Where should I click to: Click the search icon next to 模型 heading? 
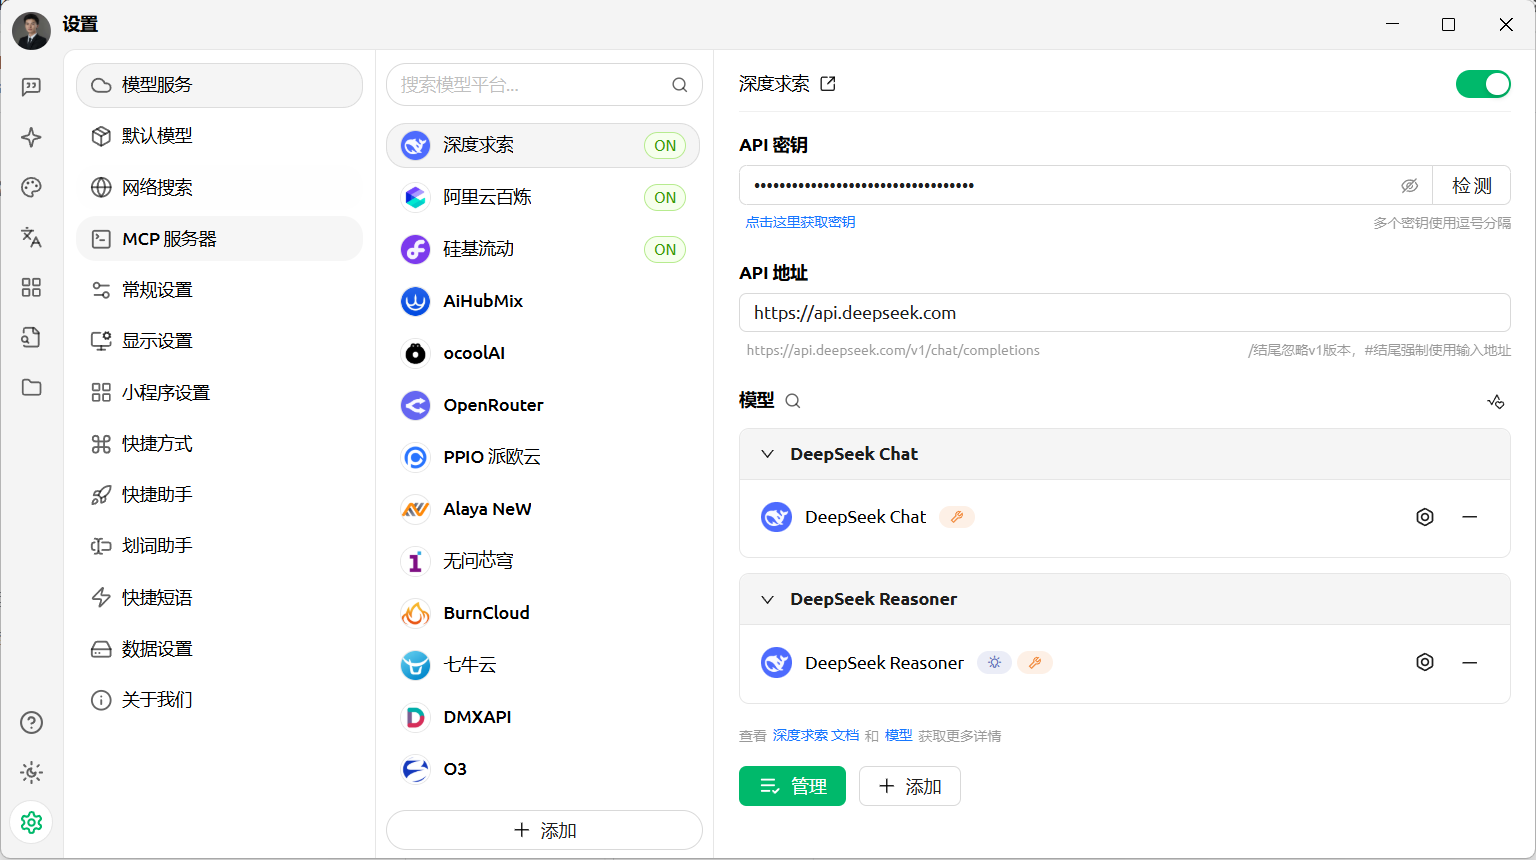(x=793, y=401)
